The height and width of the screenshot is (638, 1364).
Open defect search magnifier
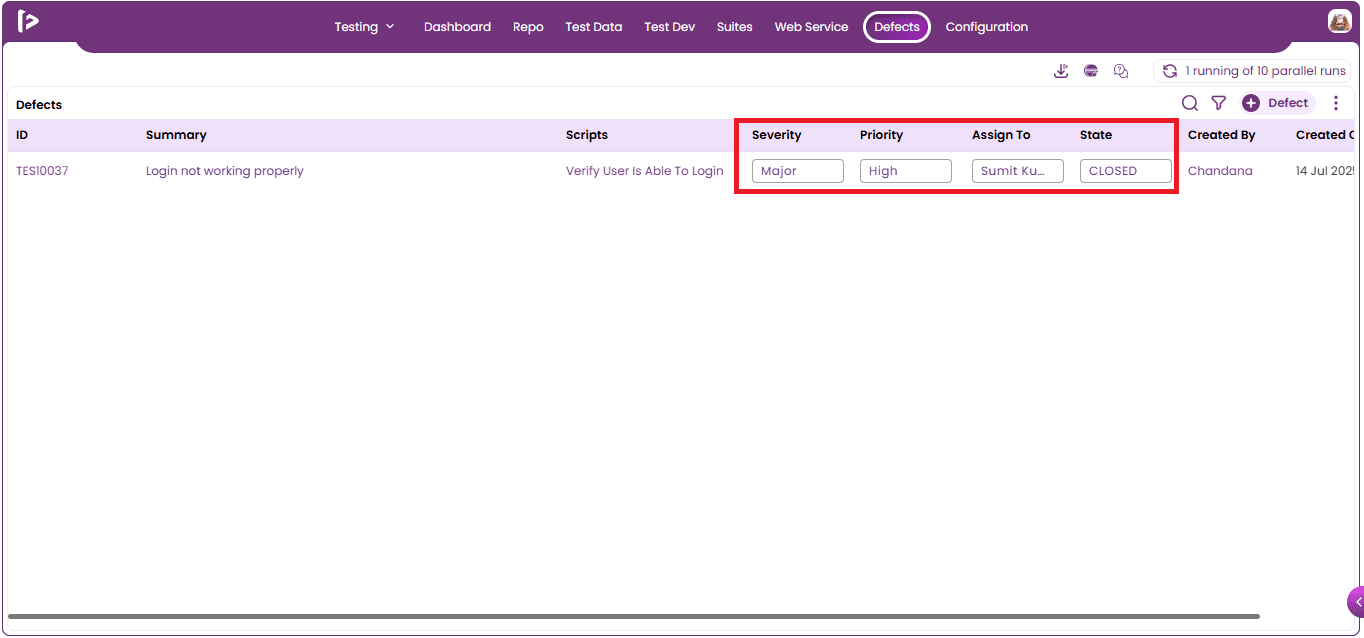click(1190, 103)
